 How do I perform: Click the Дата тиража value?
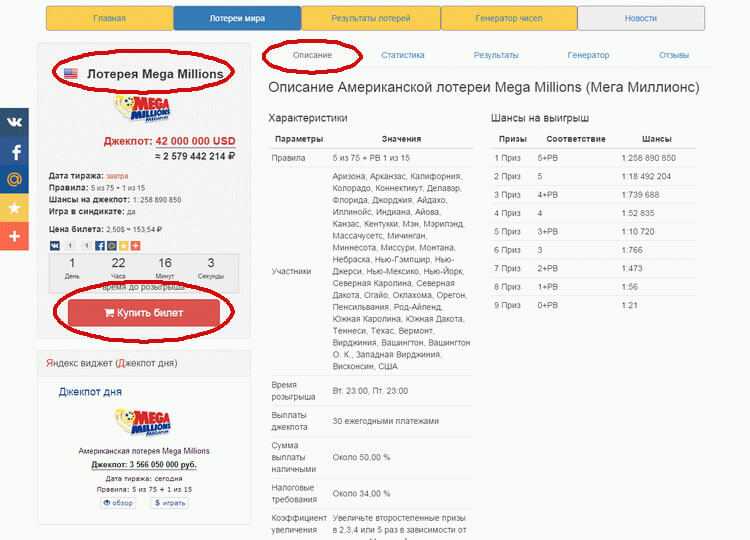(x=117, y=176)
